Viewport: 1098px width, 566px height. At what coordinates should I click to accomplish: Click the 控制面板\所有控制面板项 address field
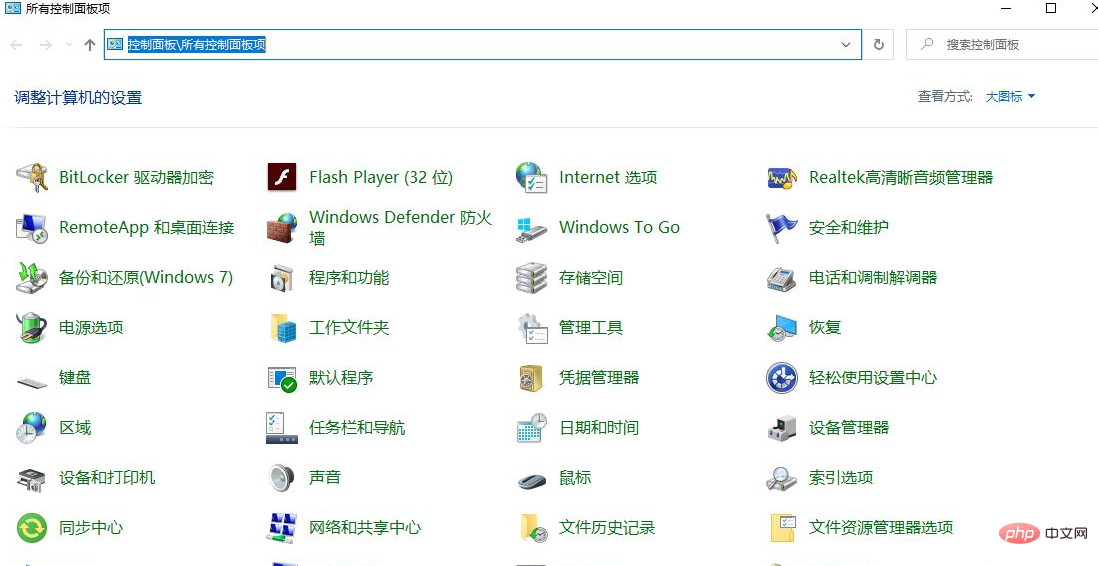tap(482, 45)
